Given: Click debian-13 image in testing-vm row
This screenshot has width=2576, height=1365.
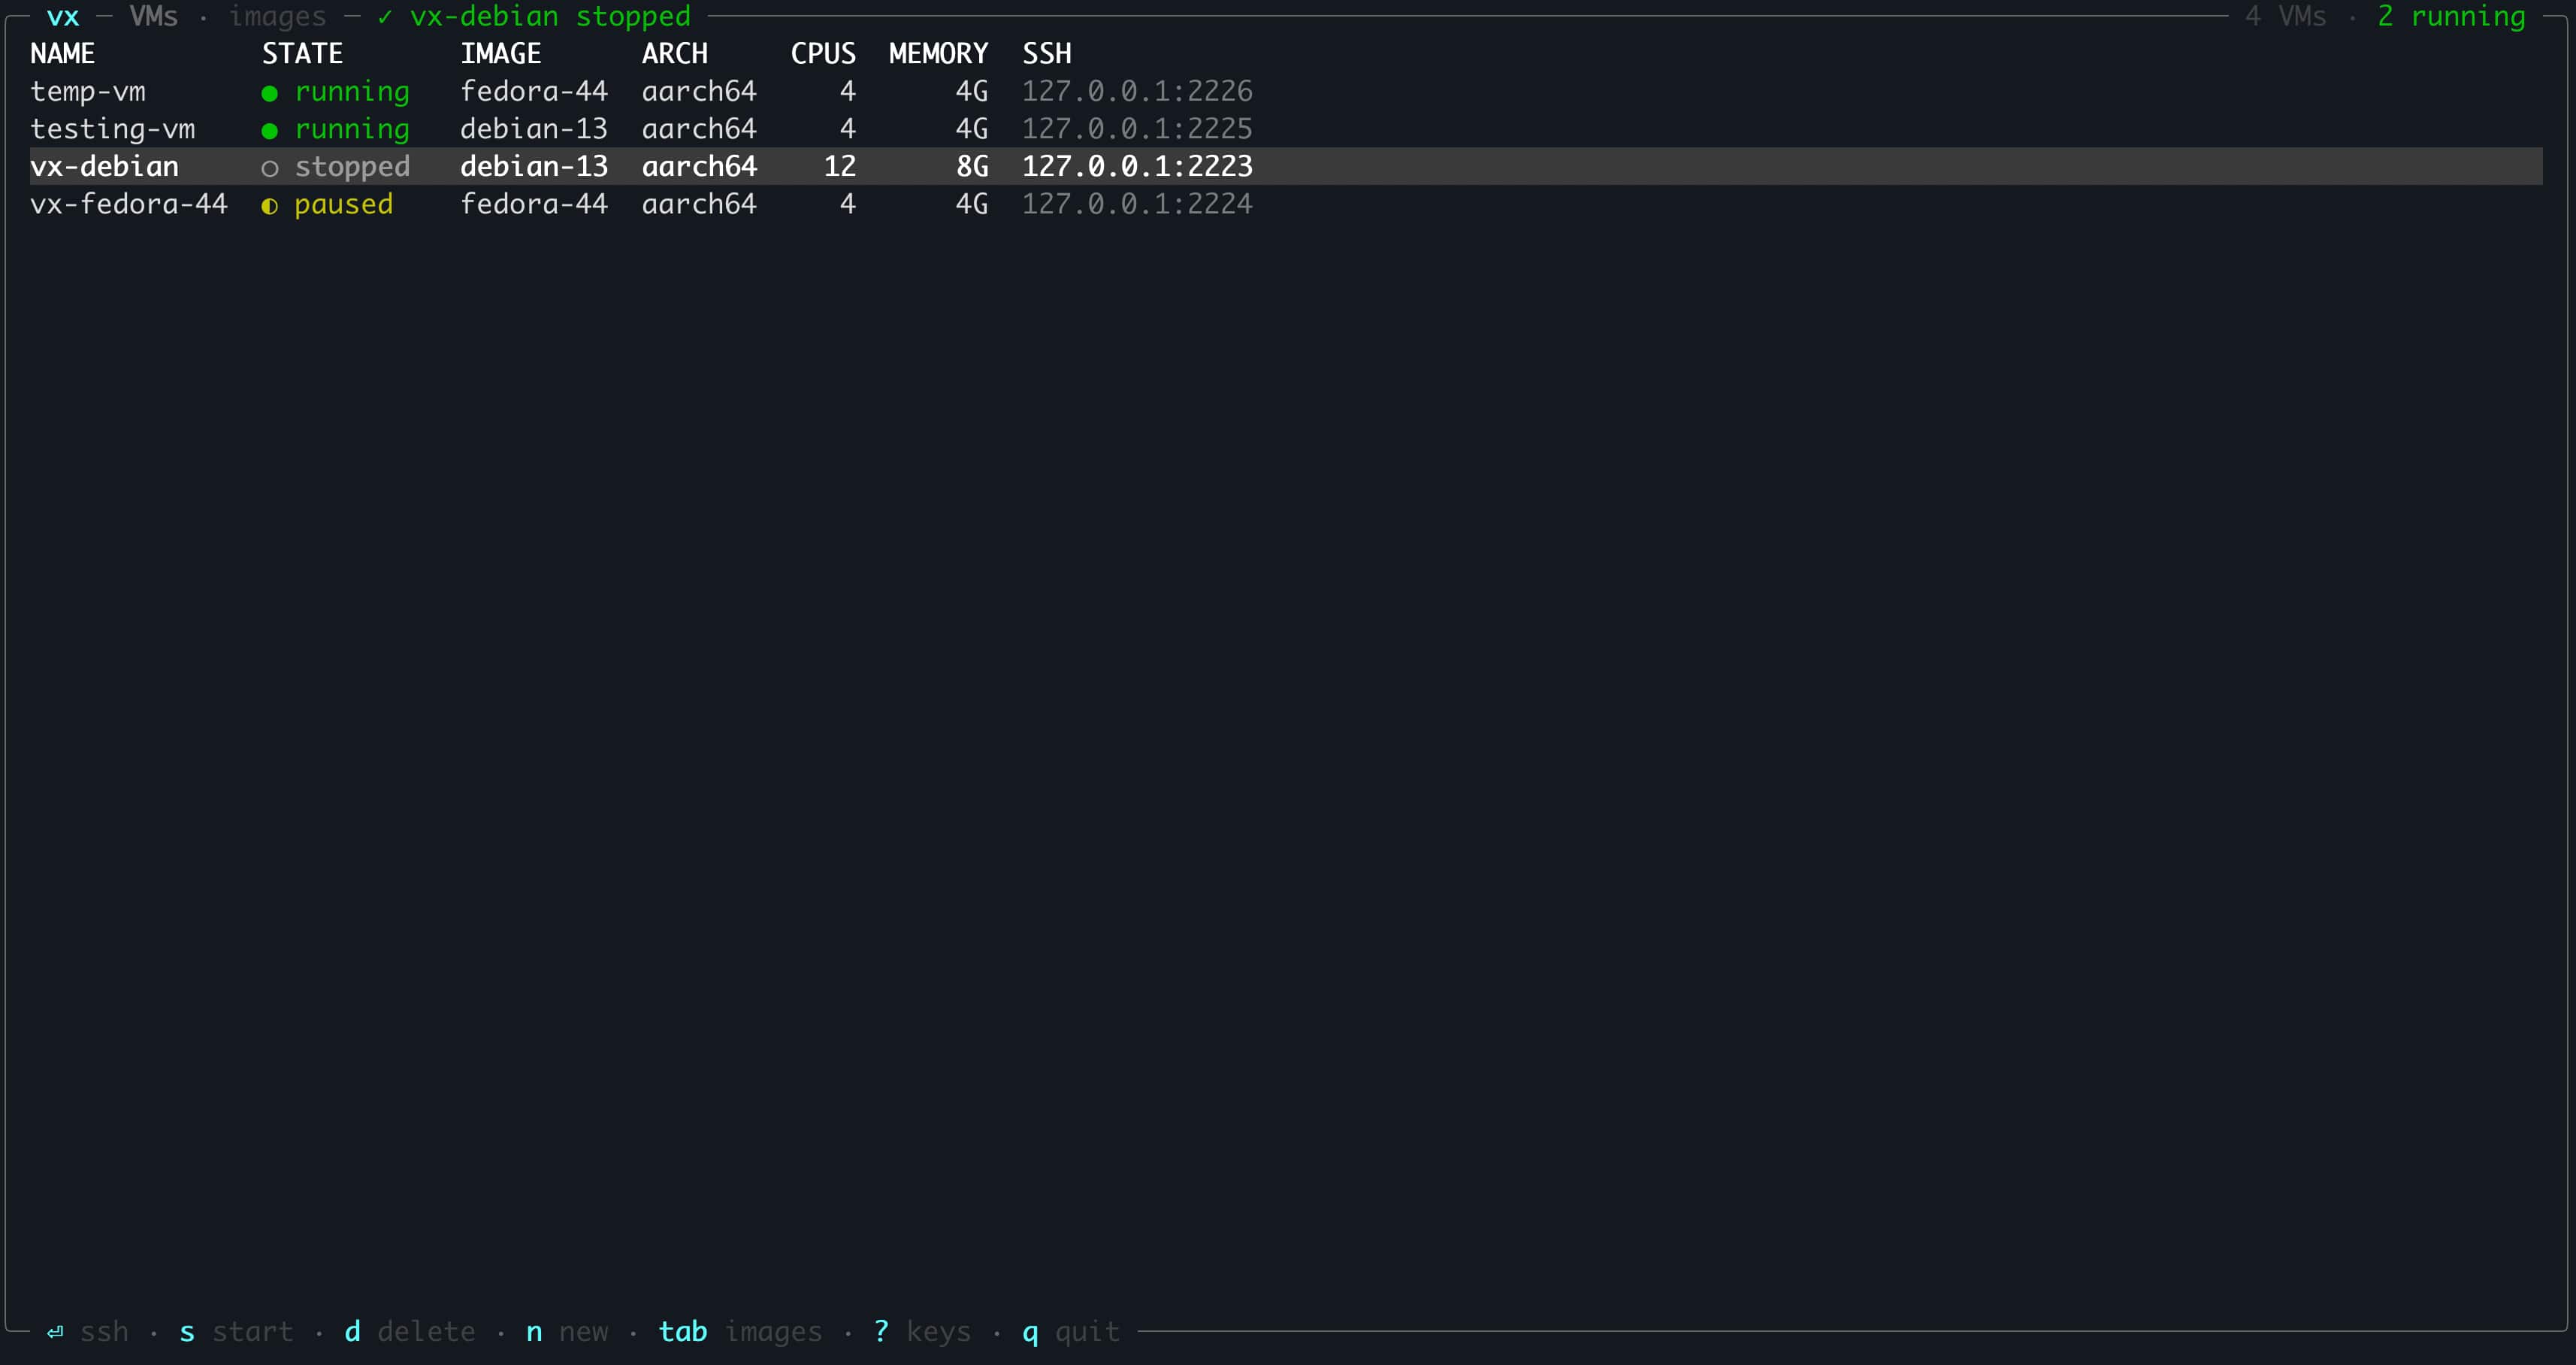Looking at the screenshot, I should pyautogui.click(x=534, y=129).
